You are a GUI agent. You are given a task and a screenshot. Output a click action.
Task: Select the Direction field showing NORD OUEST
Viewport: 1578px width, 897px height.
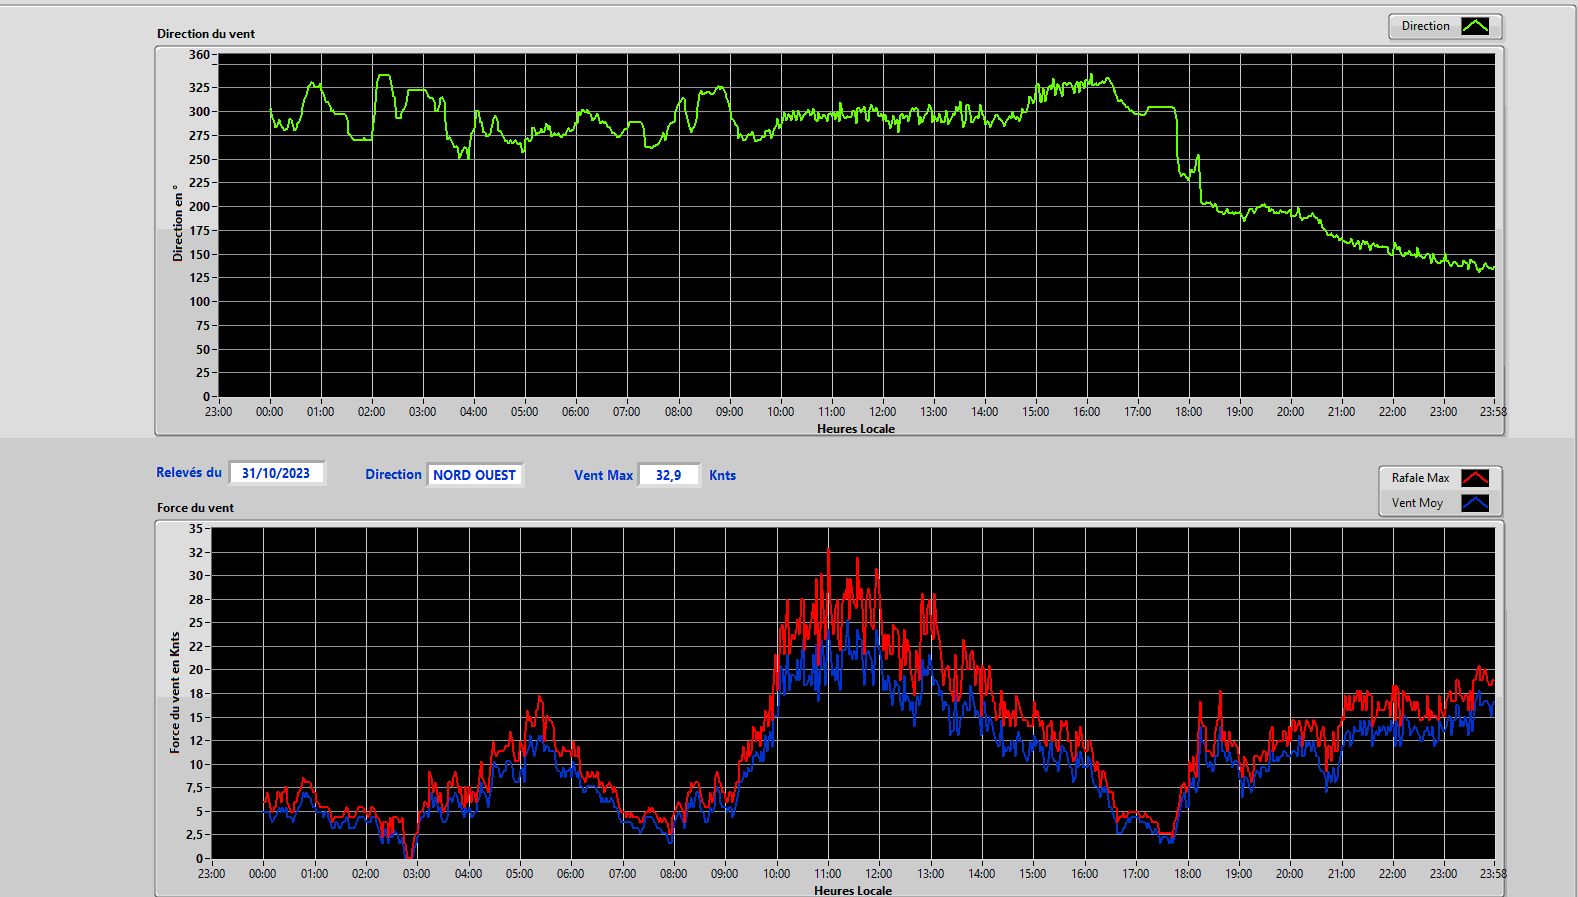475,475
